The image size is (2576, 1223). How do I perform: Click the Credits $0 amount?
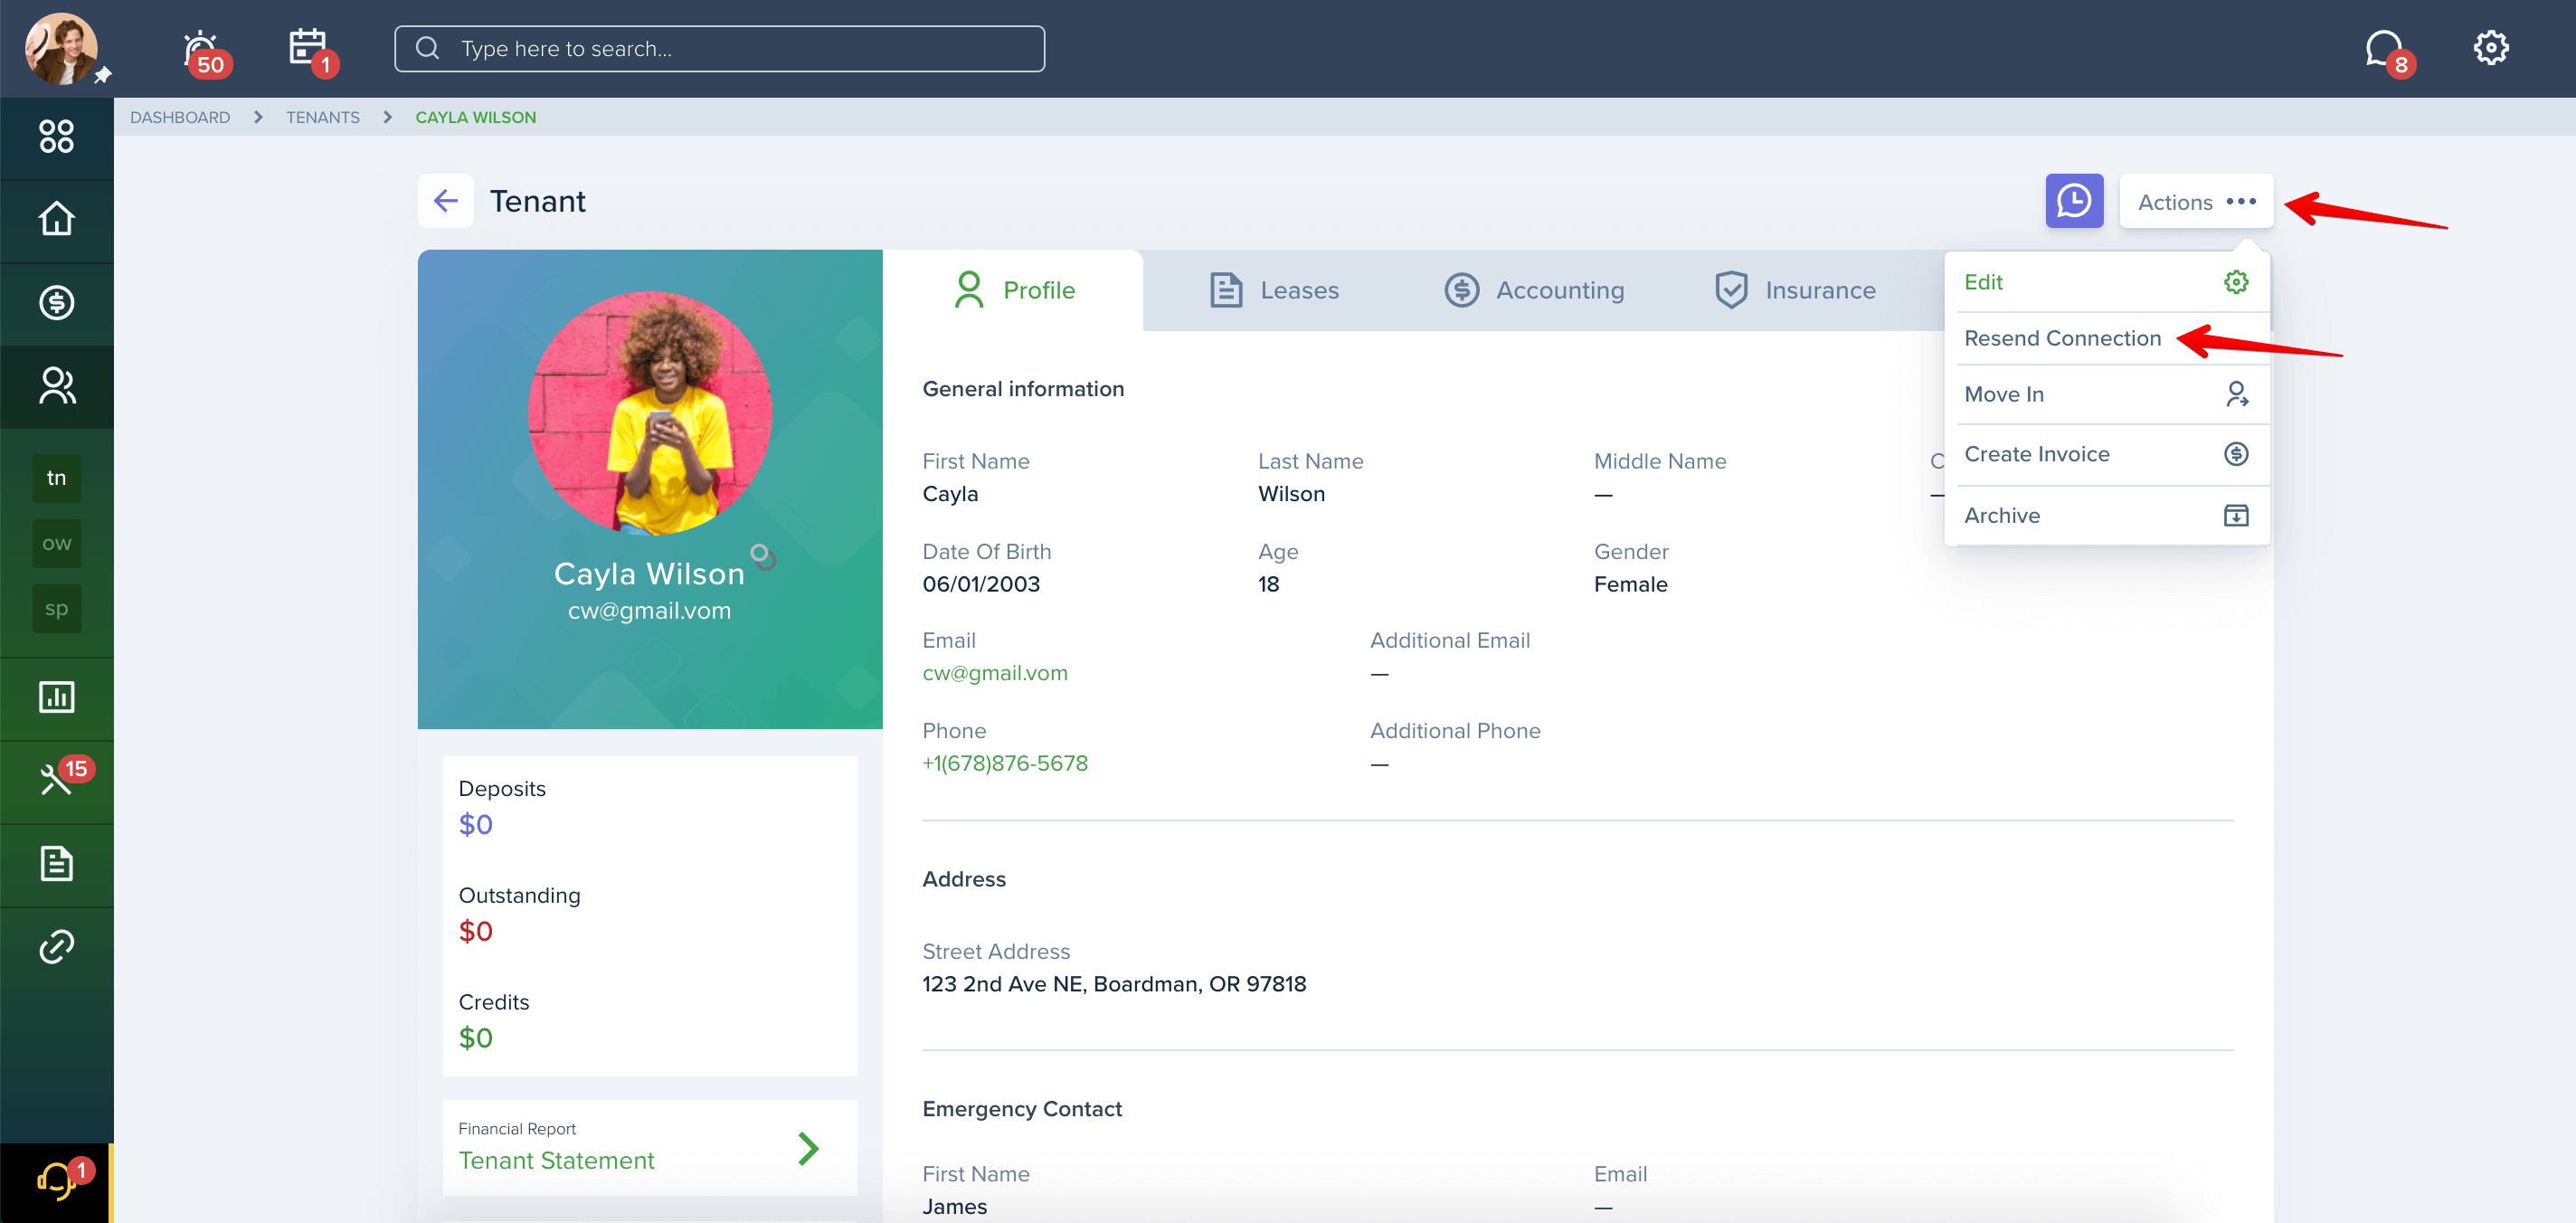[x=475, y=1038]
